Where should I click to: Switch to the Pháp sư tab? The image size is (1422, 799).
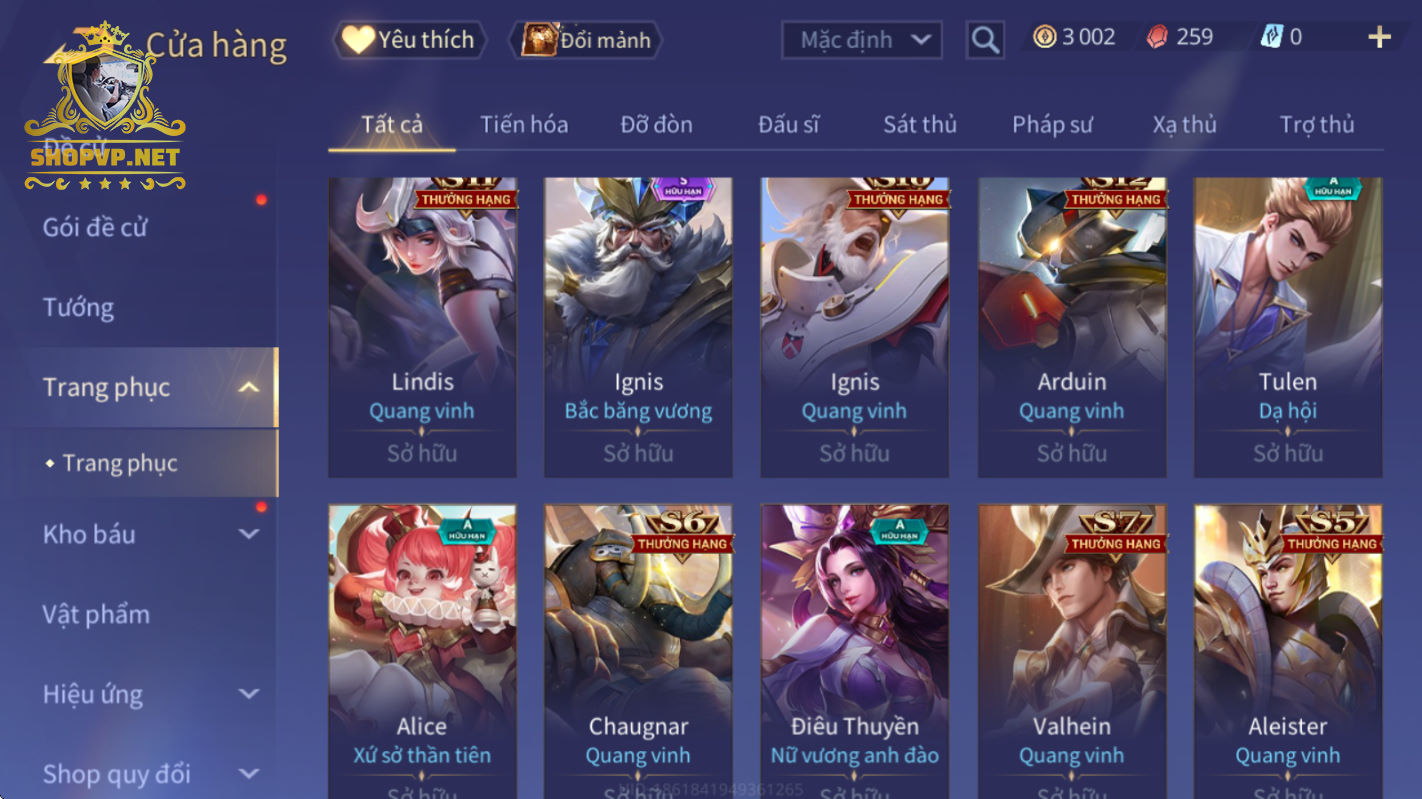(1052, 125)
